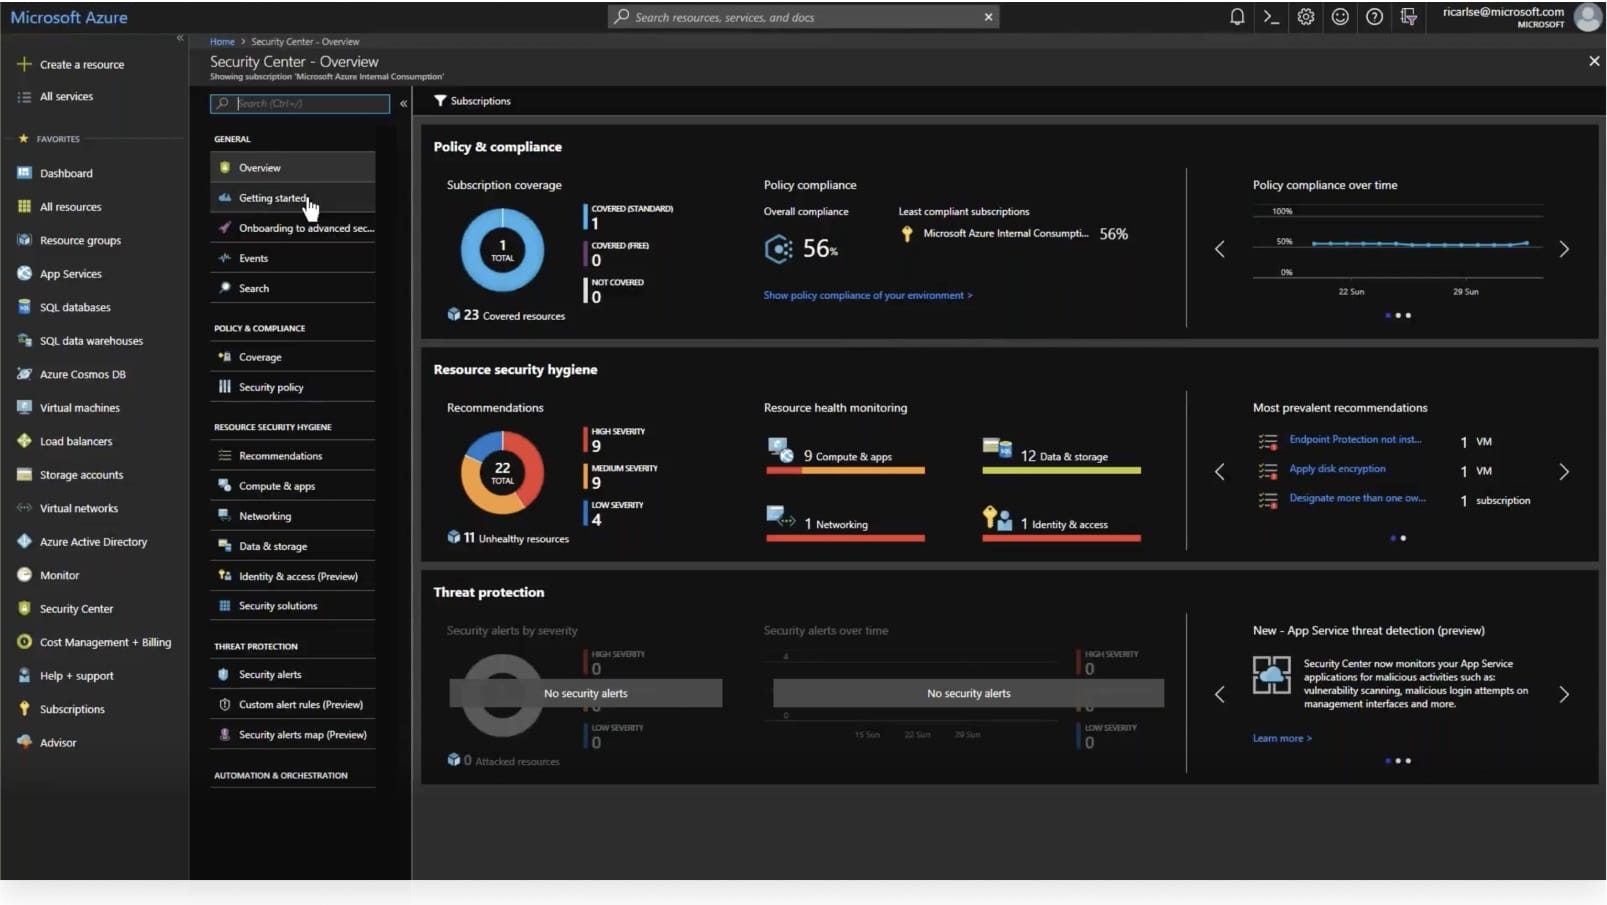Click the policy compliance hexagon icon

[x=778, y=249]
